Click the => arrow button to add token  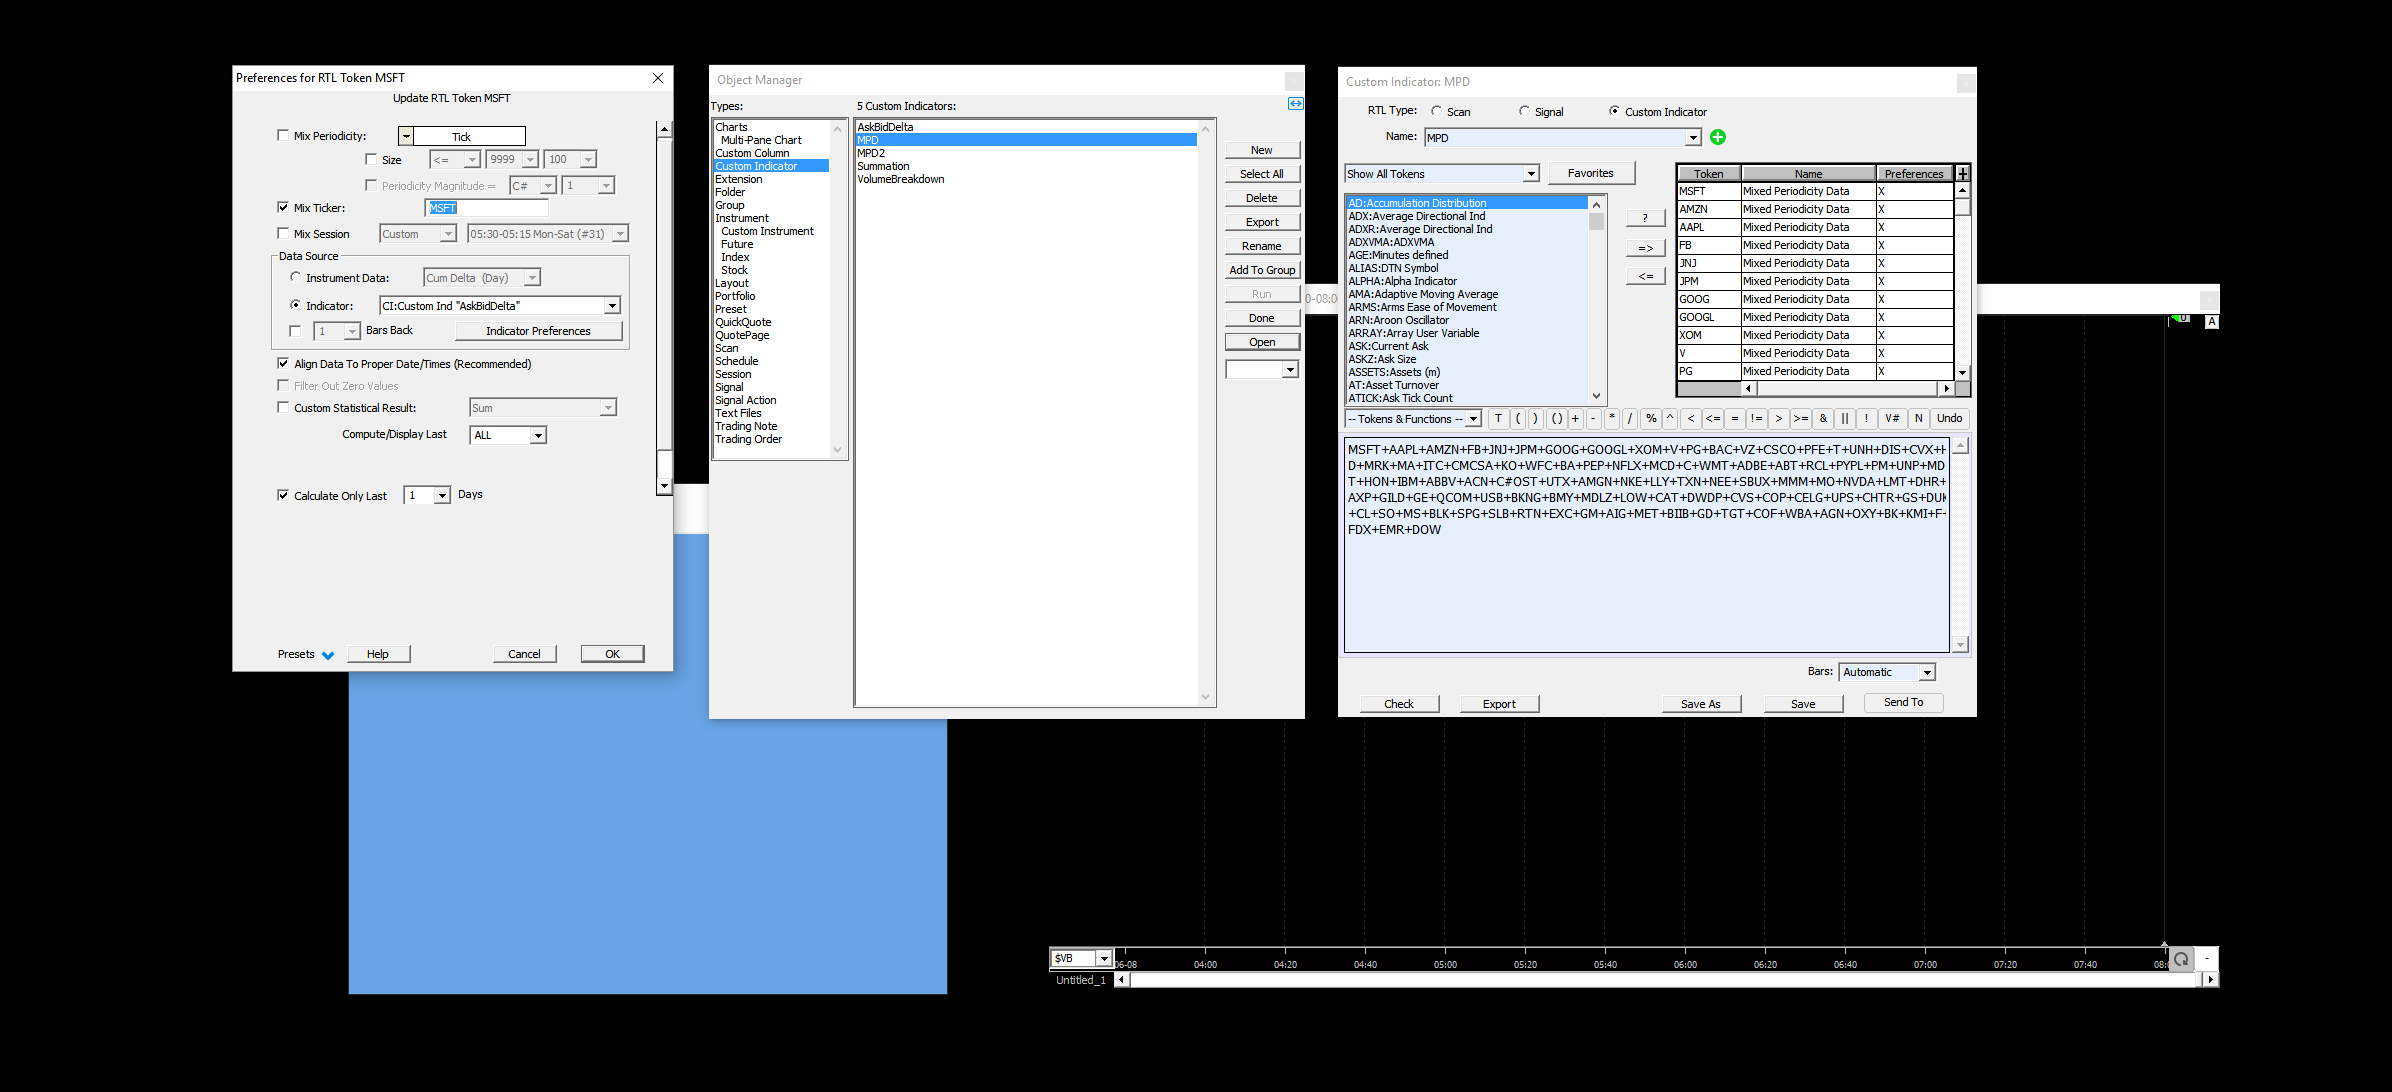click(1645, 248)
